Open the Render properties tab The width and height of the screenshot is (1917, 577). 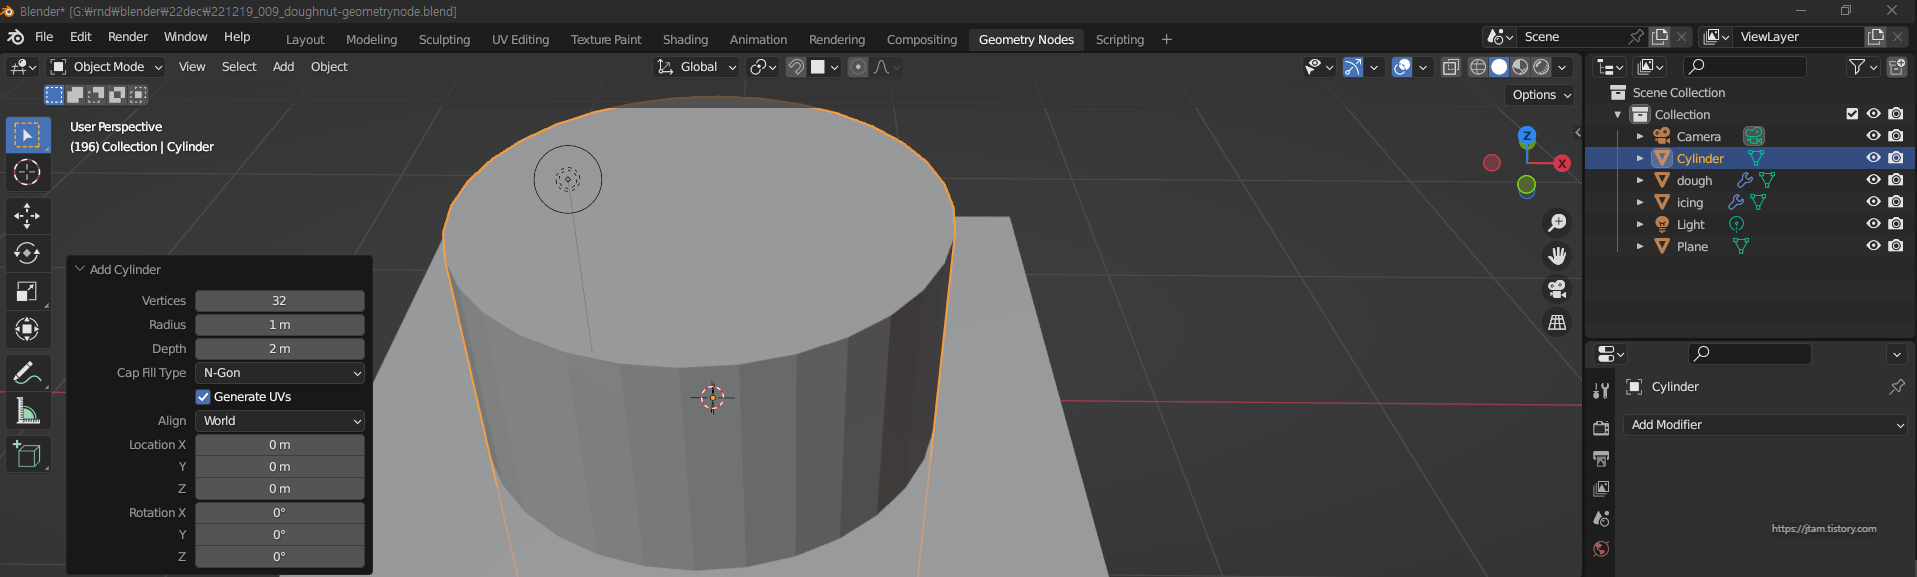[1601, 428]
